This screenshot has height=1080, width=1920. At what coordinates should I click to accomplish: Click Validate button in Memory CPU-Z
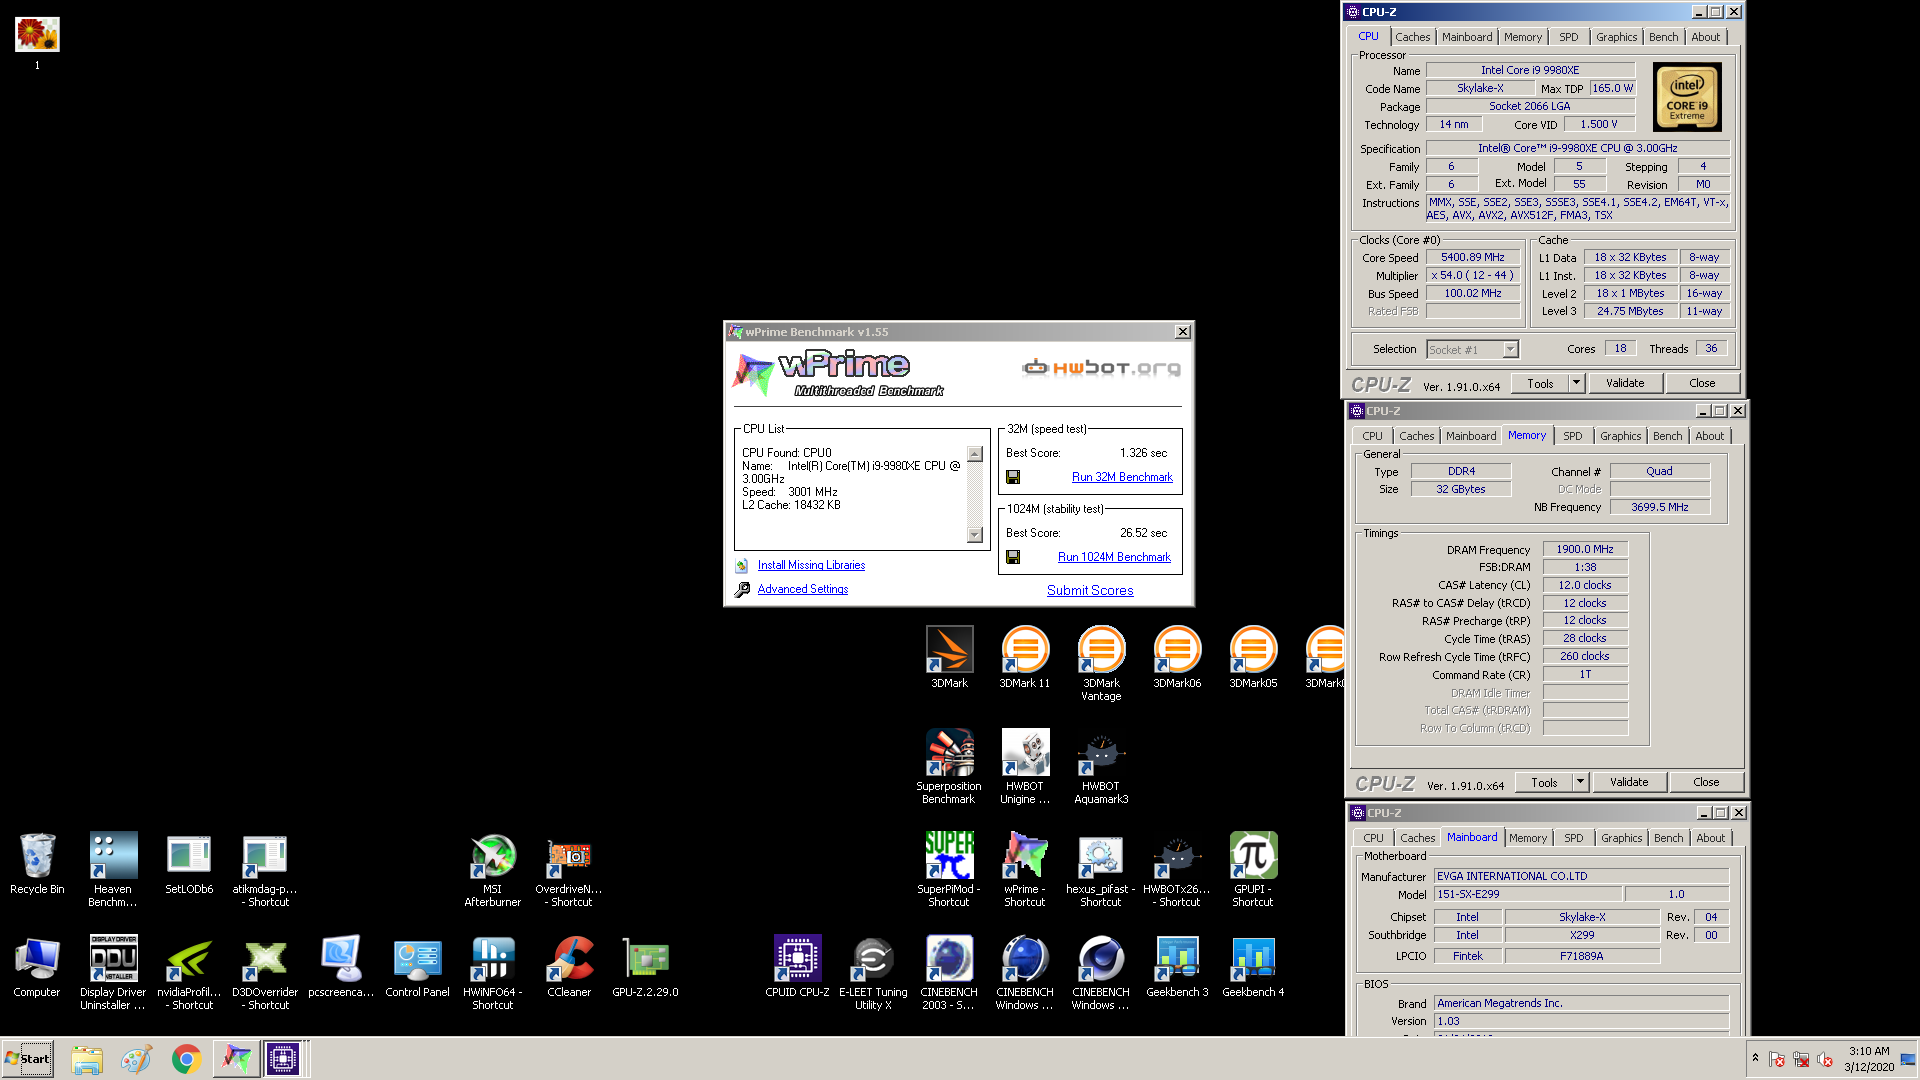click(1629, 782)
